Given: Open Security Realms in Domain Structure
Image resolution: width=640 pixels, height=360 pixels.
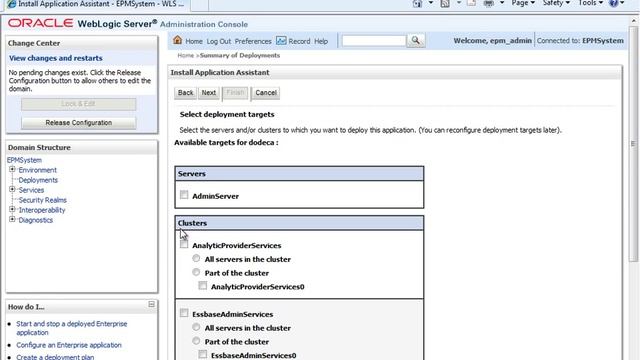Looking at the screenshot, I should (x=42, y=200).
